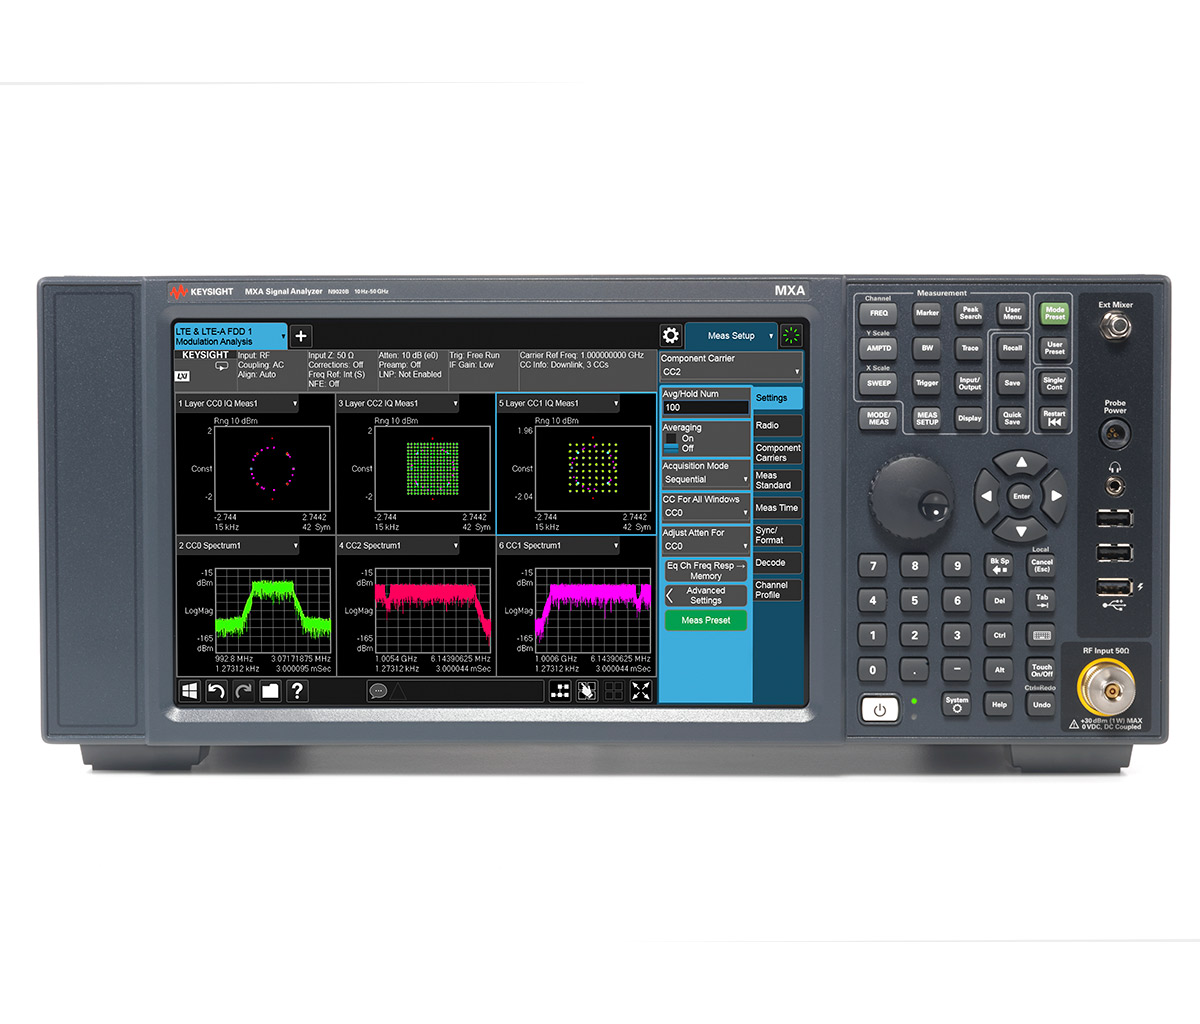This screenshot has width=1200, height=1024.
Task: Open the CC For All Windows dropdown
Action: 705,506
